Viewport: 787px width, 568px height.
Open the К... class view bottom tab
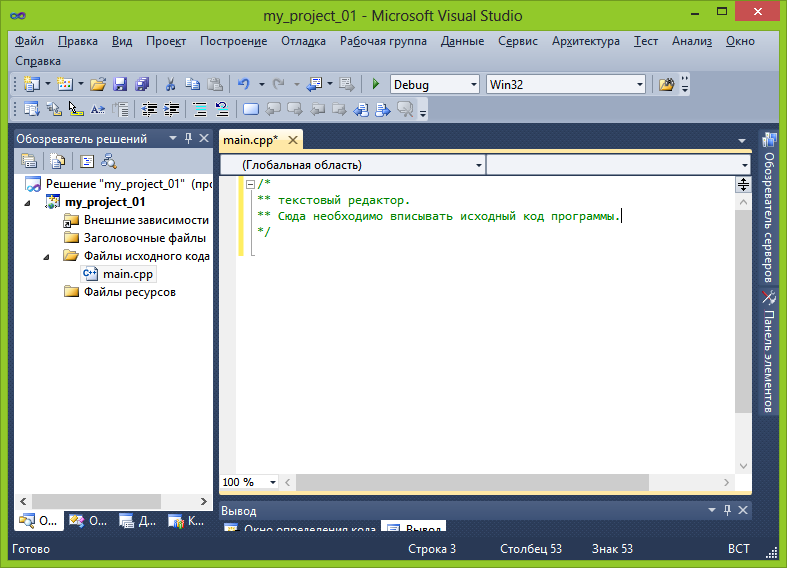(186, 521)
